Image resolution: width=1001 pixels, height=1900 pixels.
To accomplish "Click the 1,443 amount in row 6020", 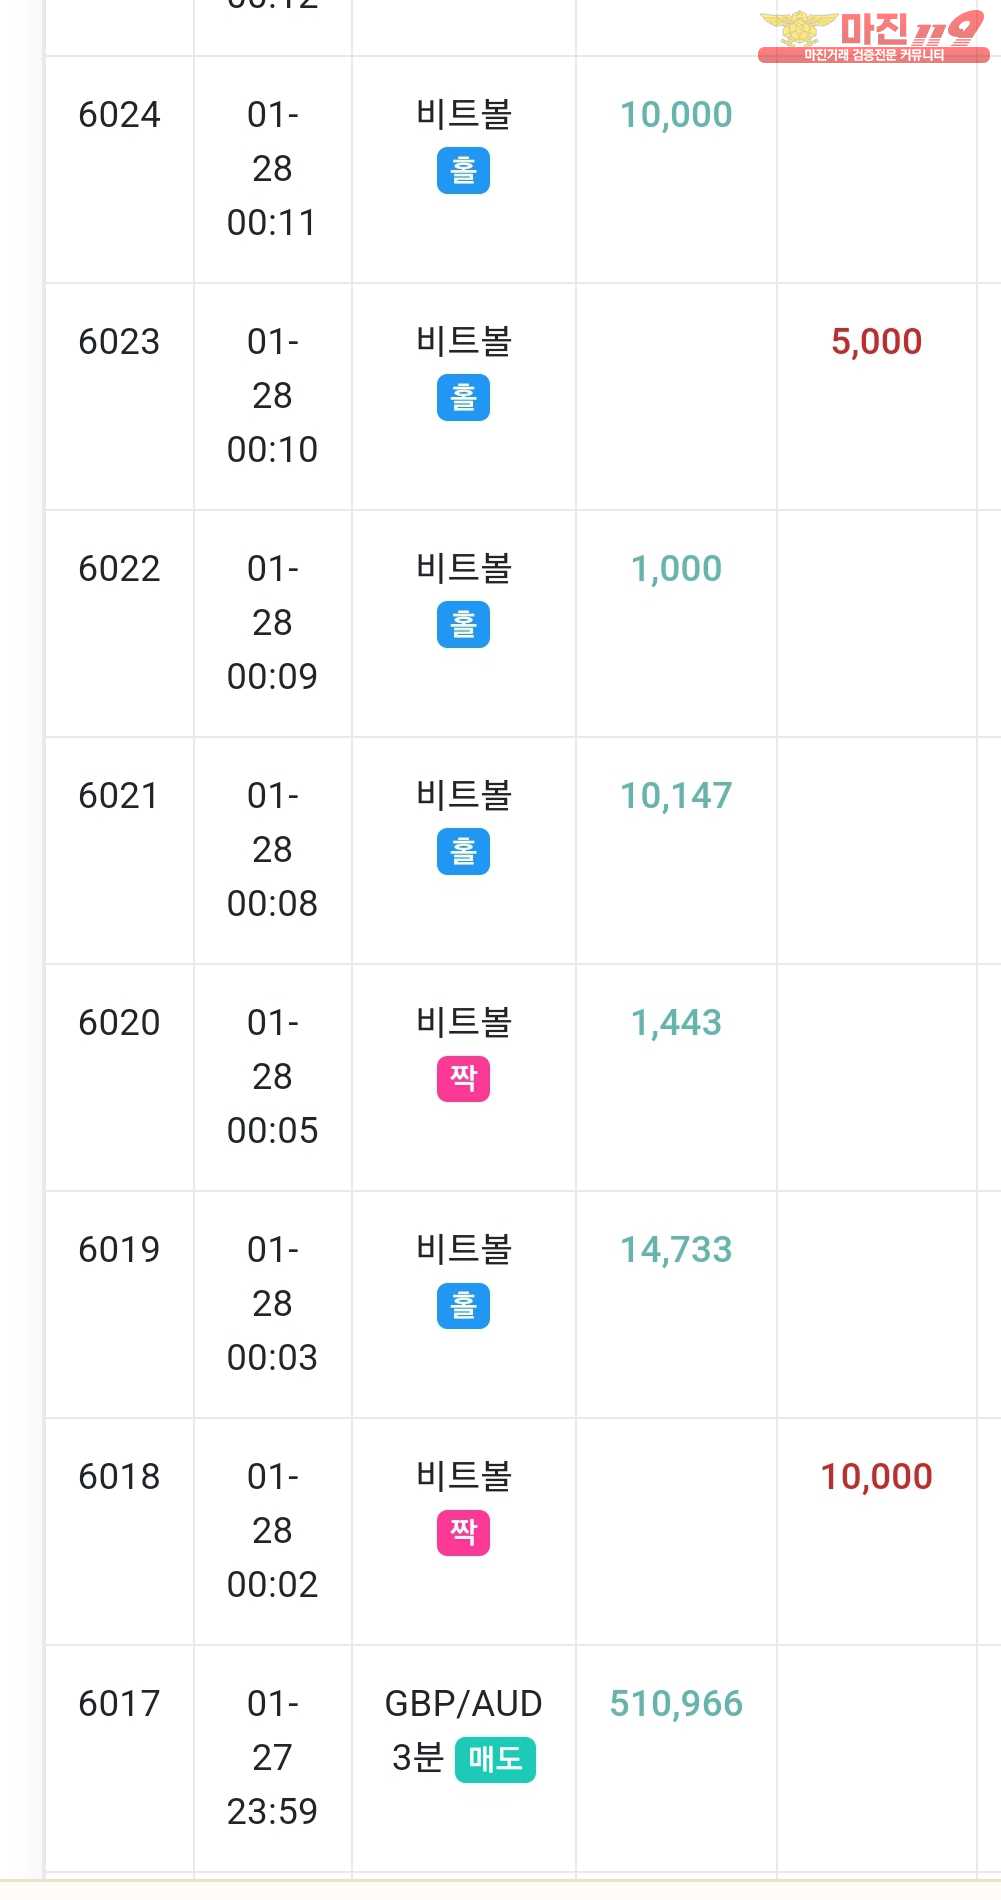I will pos(676,1023).
